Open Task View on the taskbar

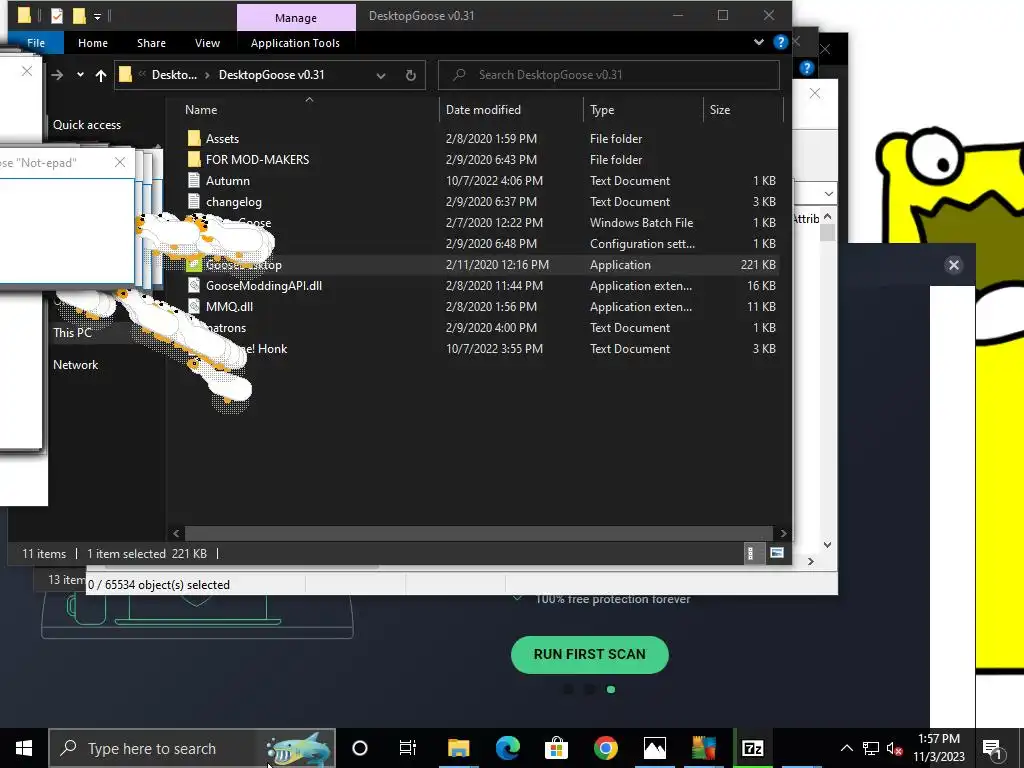[x=408, y=748]
